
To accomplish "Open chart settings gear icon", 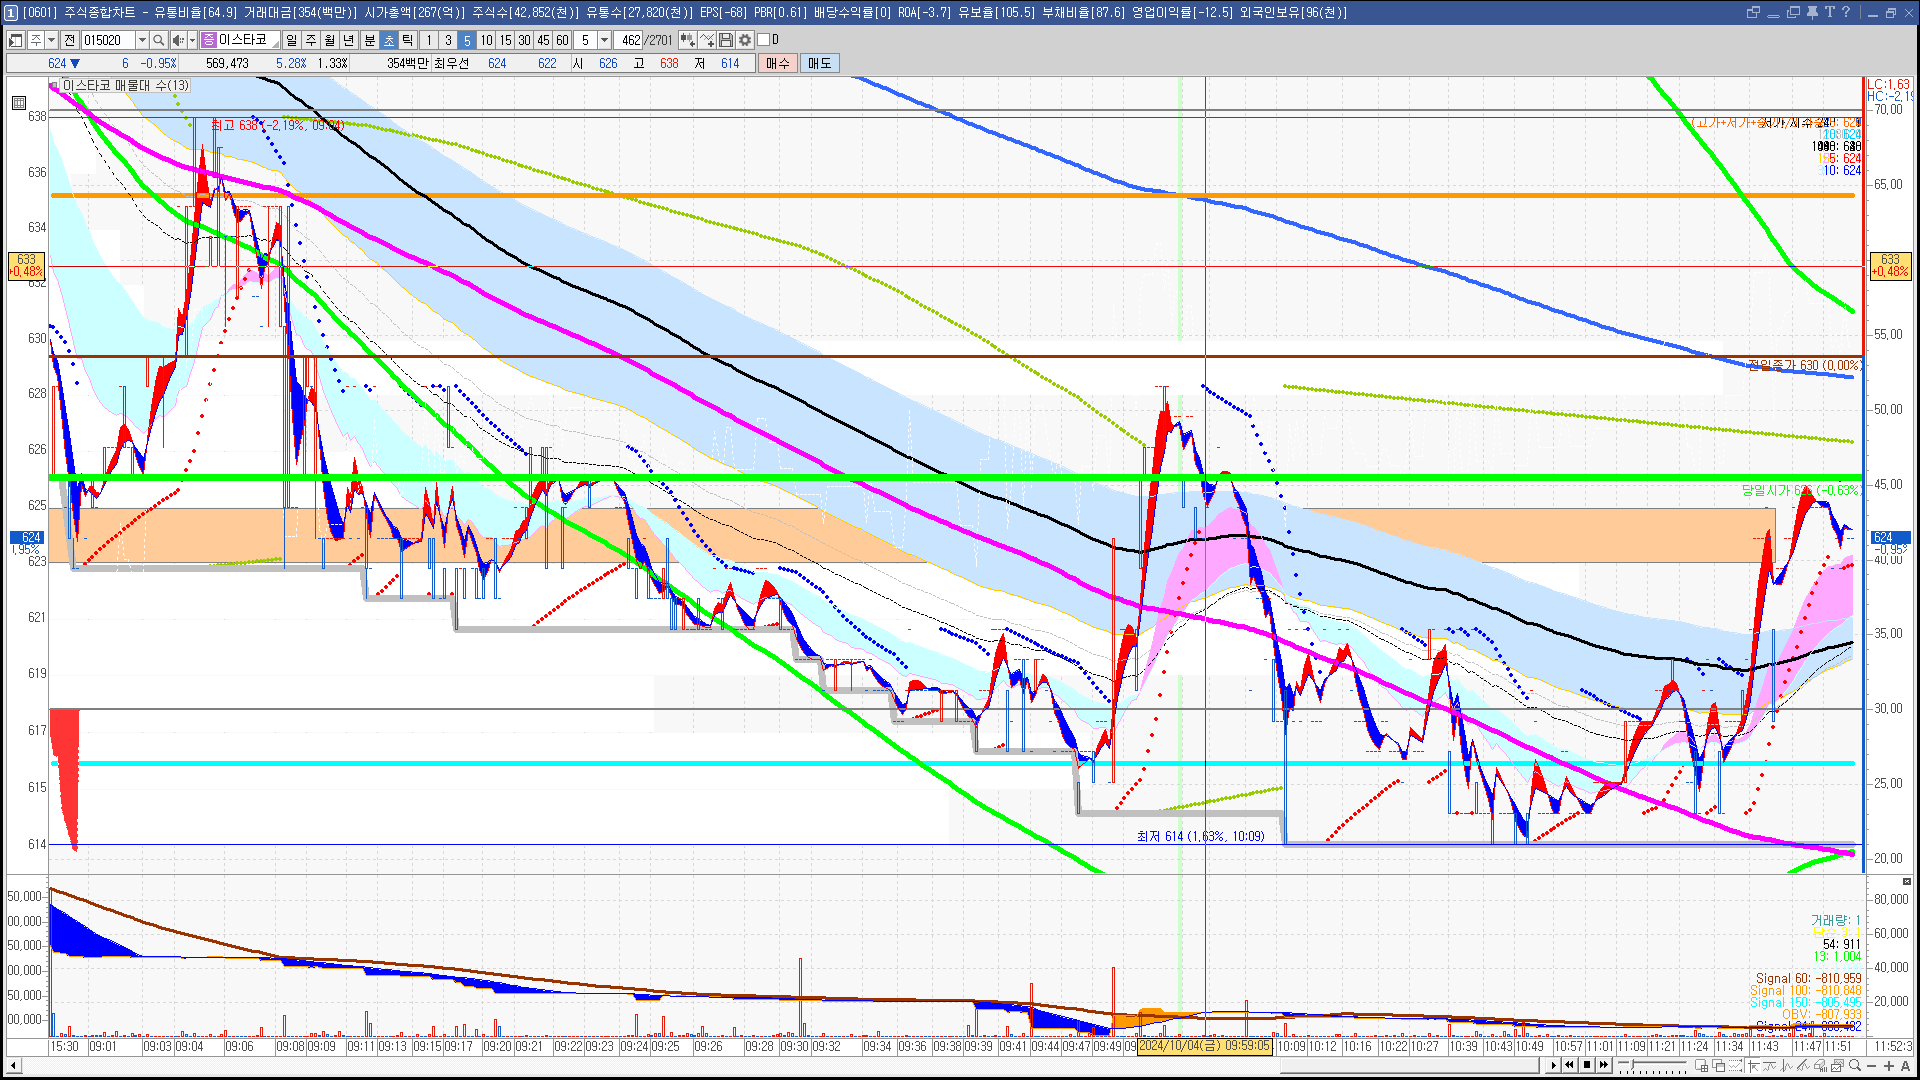I will tap(745, 40).
